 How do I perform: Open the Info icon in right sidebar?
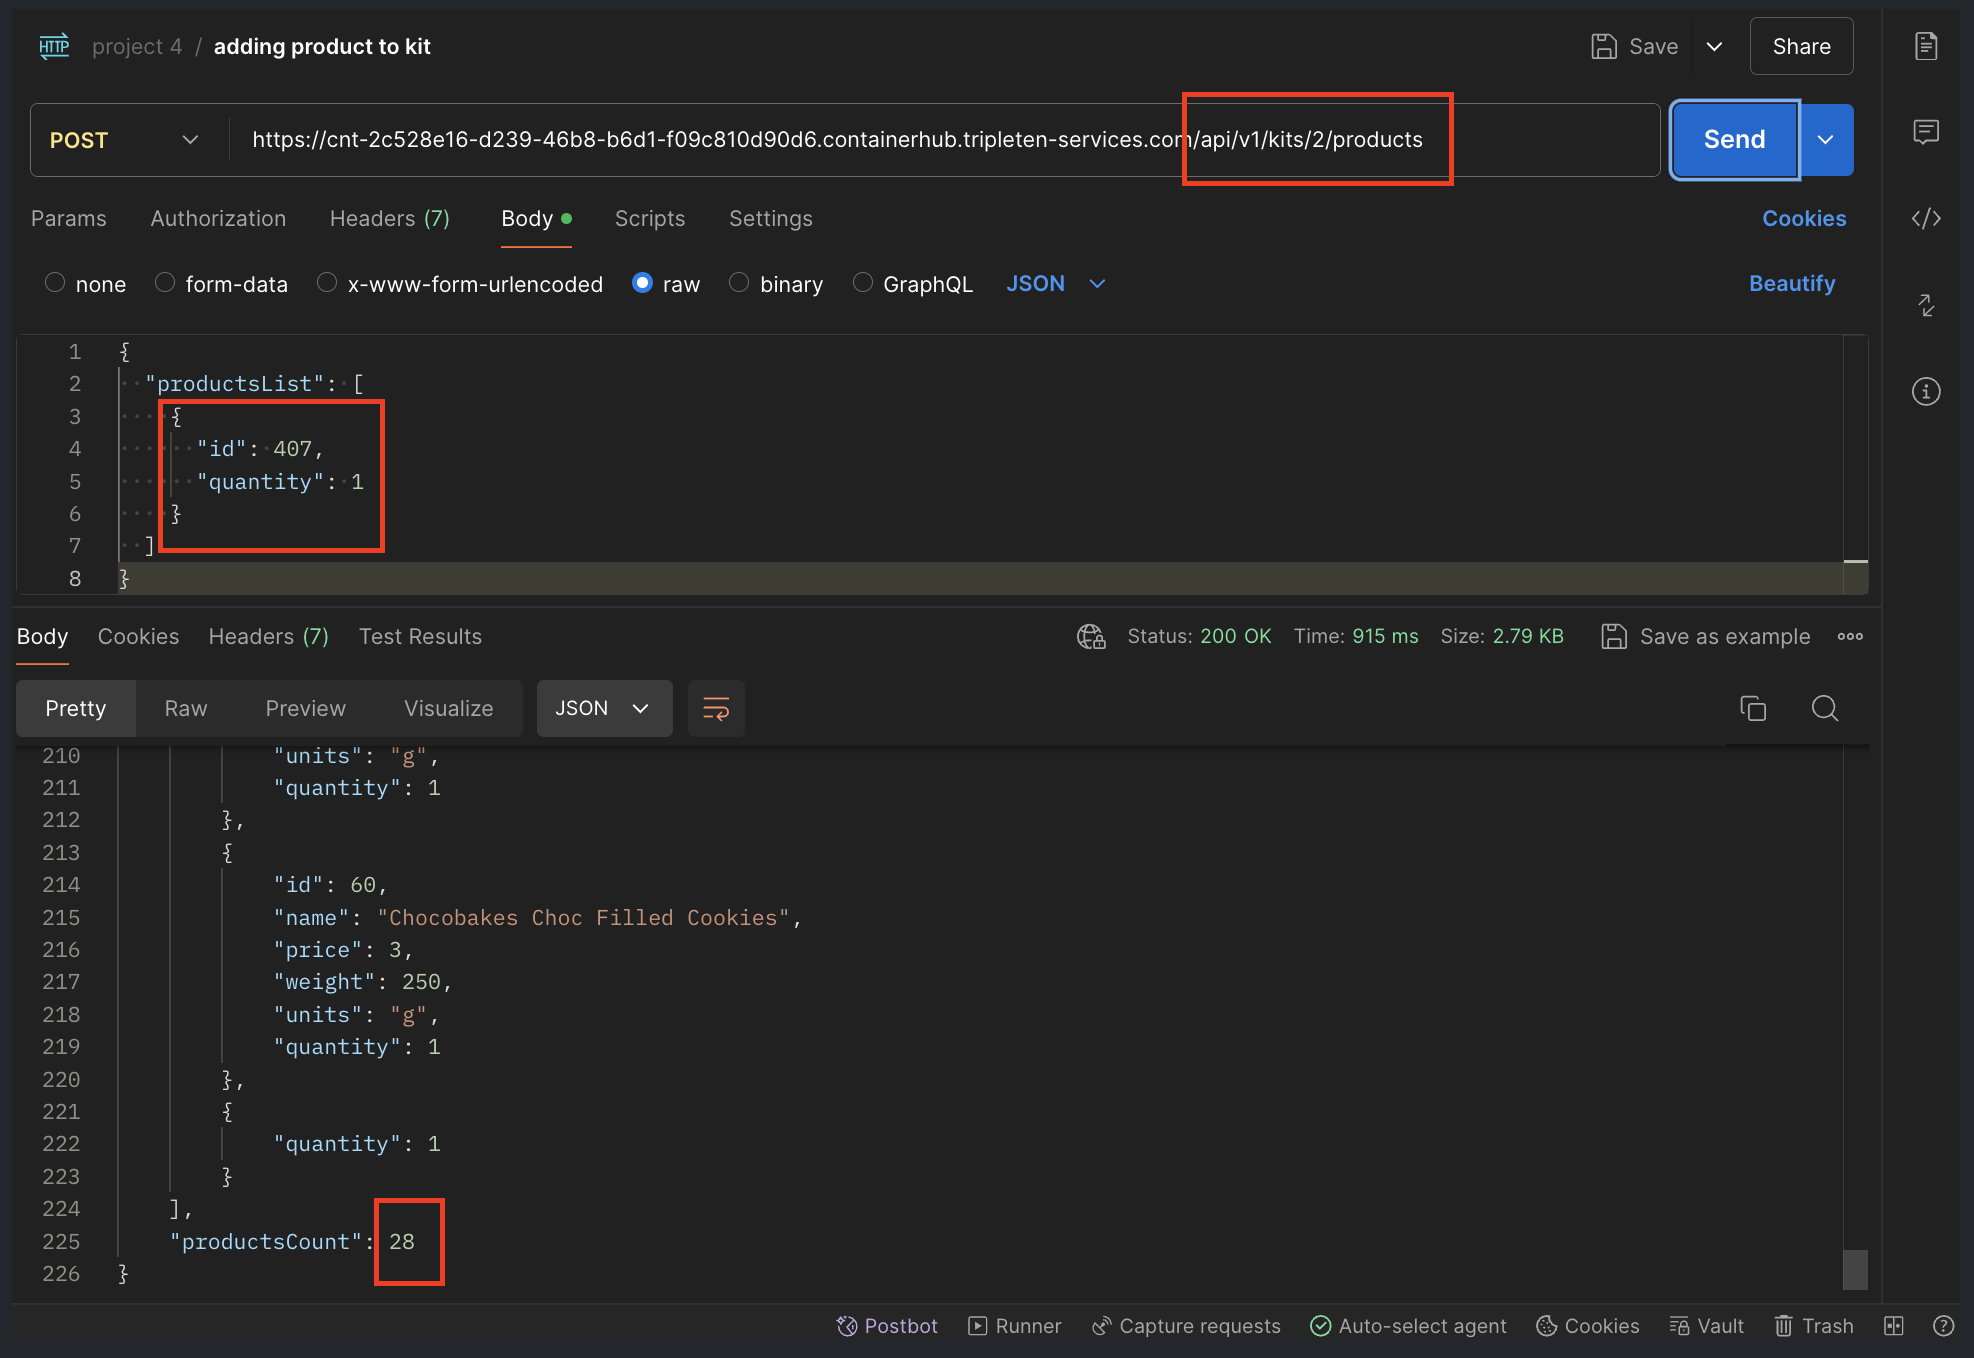[x=1926, y=391]
